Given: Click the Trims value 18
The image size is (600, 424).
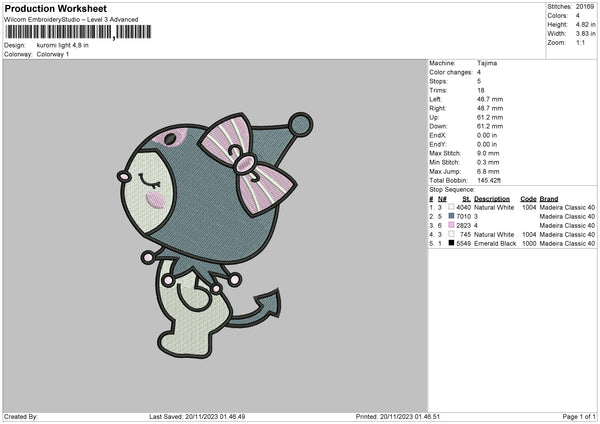Looking at the screenshot, I should [481, 90].
